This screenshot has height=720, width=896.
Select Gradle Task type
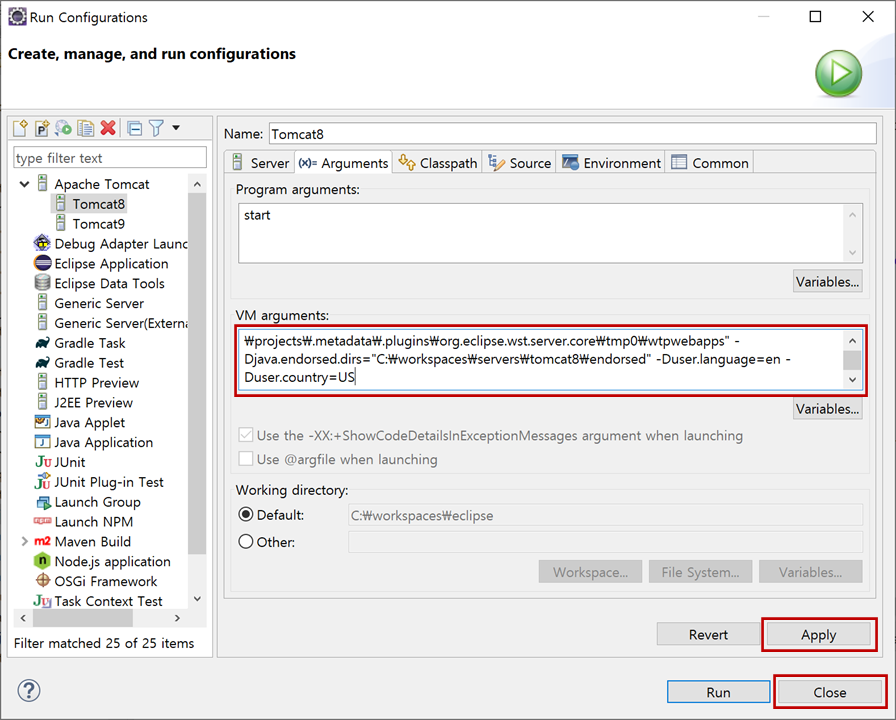(81, 343)
